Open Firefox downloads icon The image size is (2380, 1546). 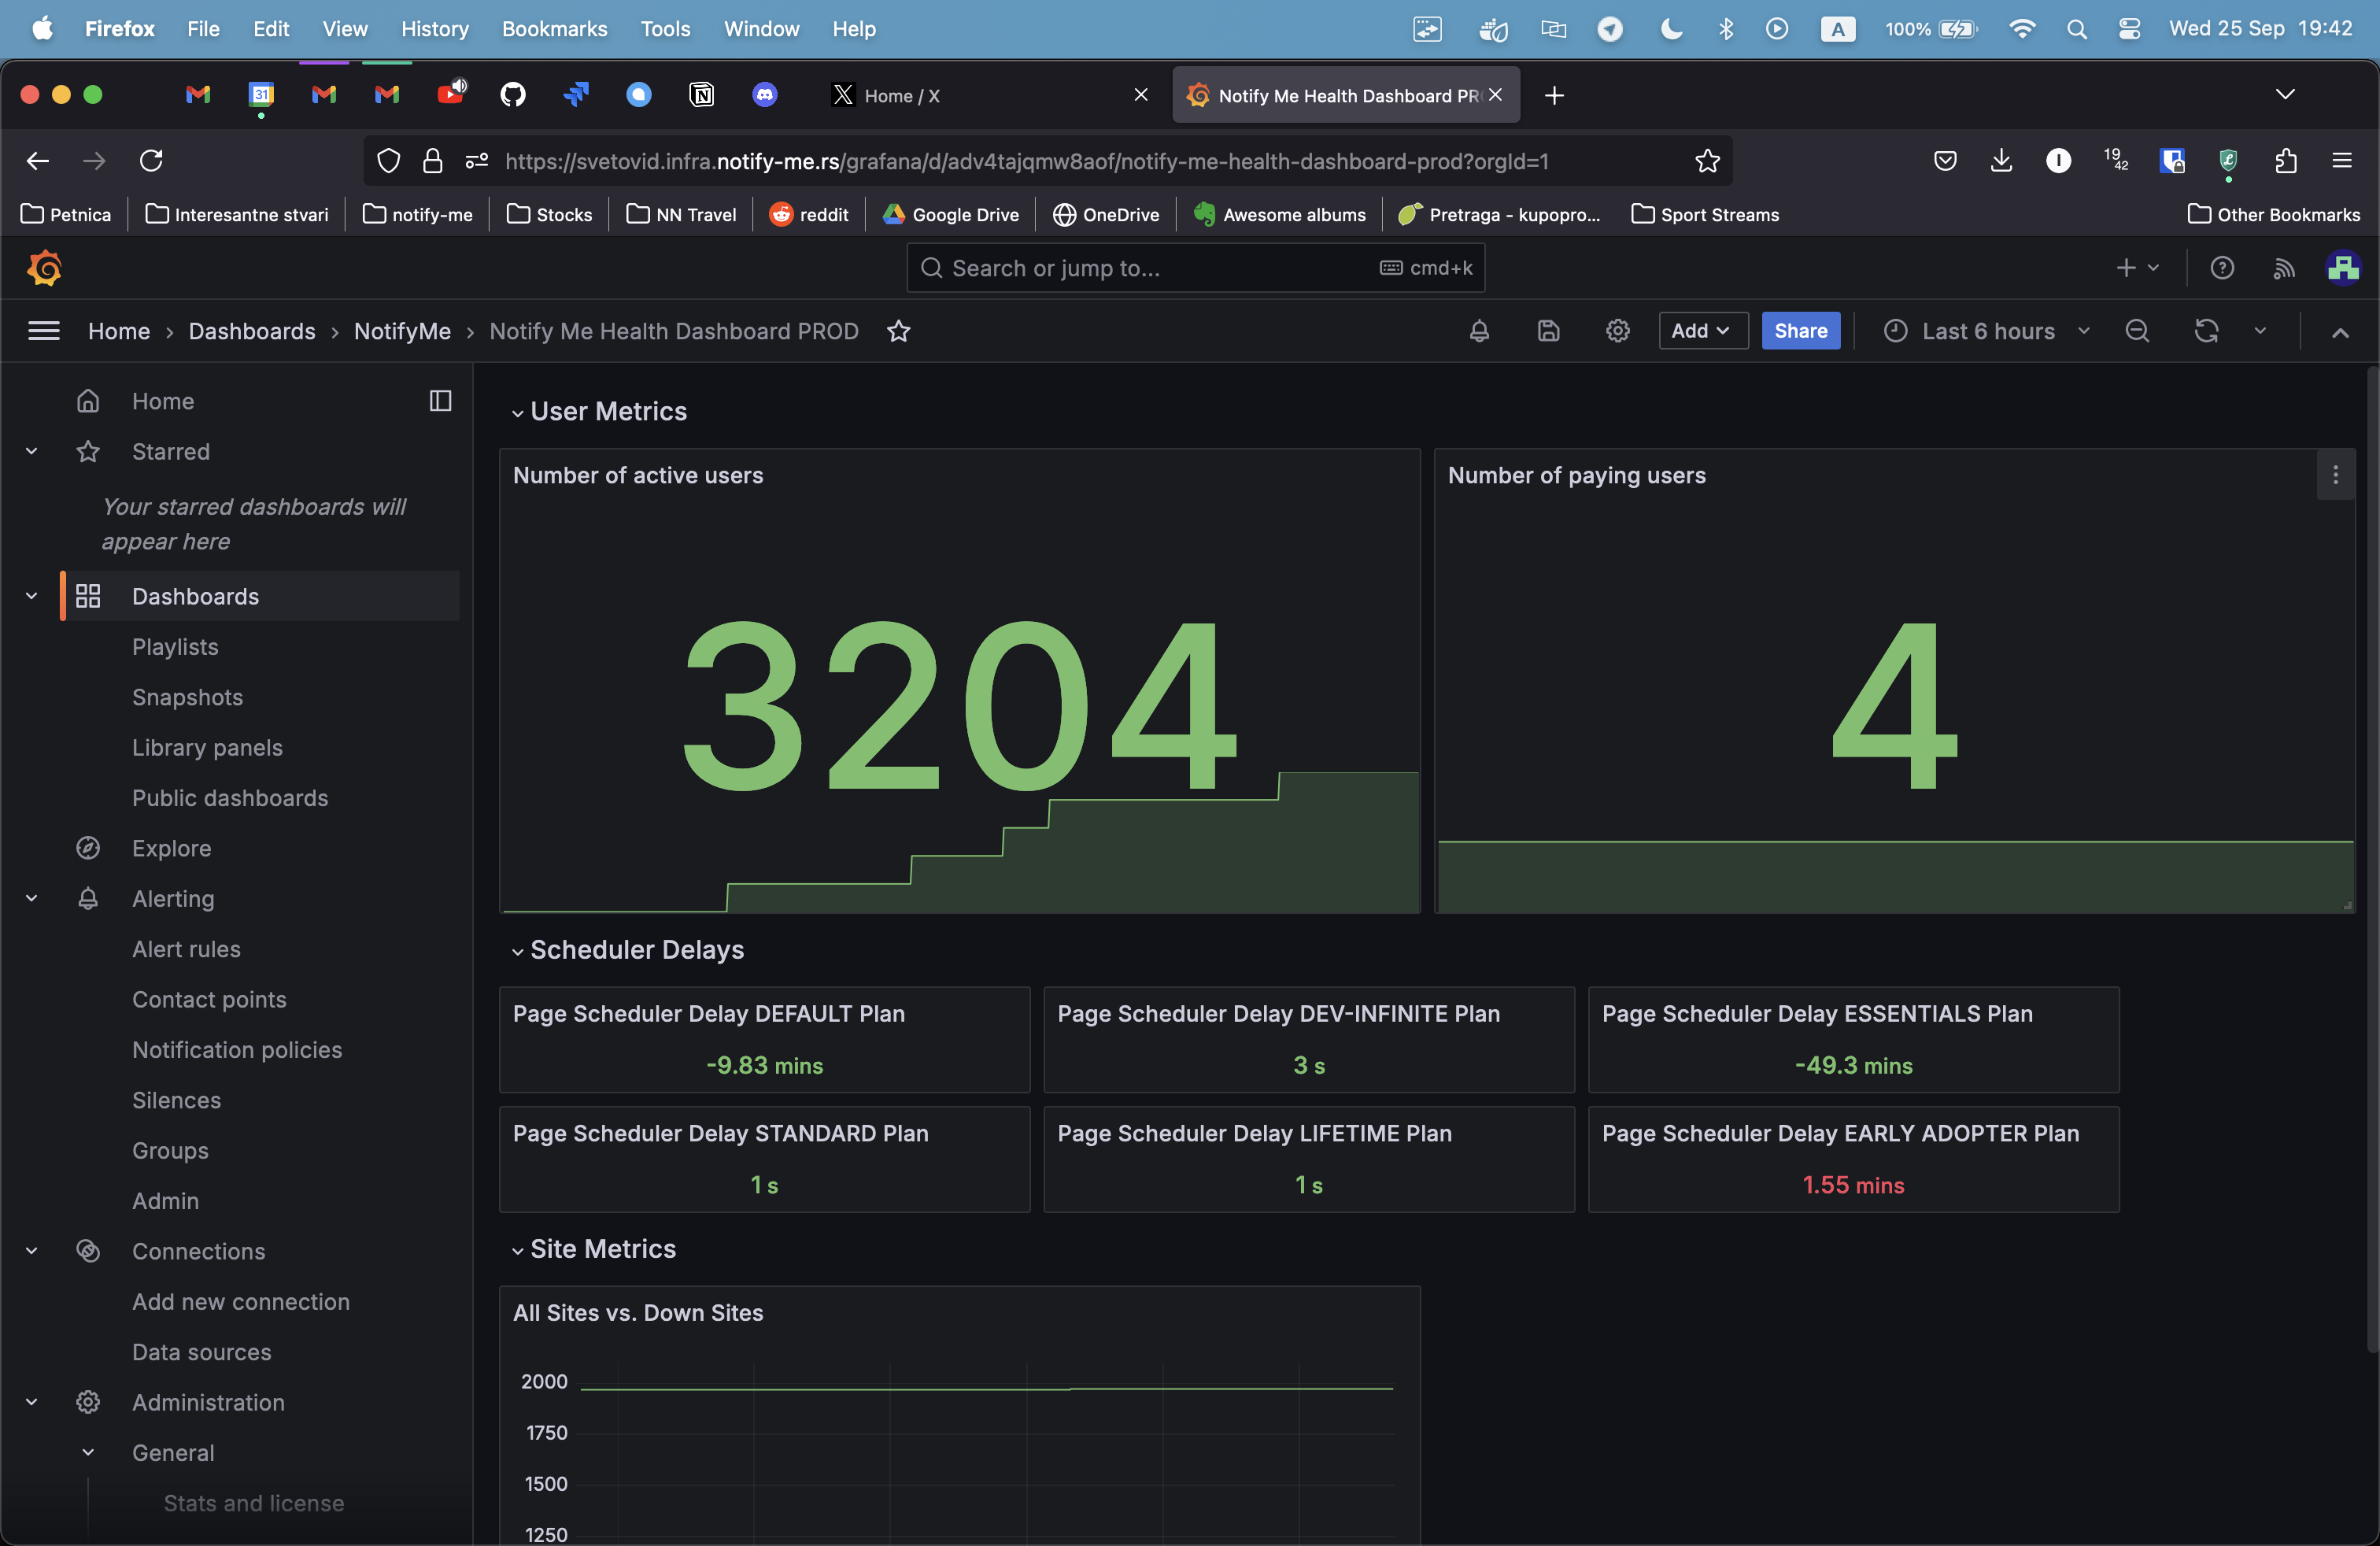coord(2001,161)
